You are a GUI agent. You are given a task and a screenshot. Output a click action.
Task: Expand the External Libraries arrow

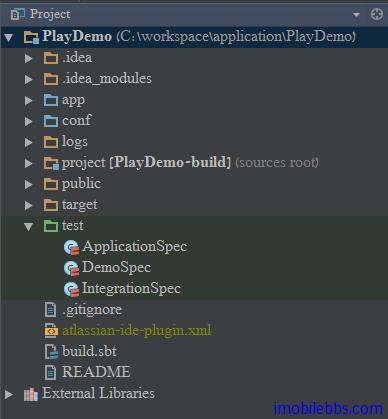point(9,394)
